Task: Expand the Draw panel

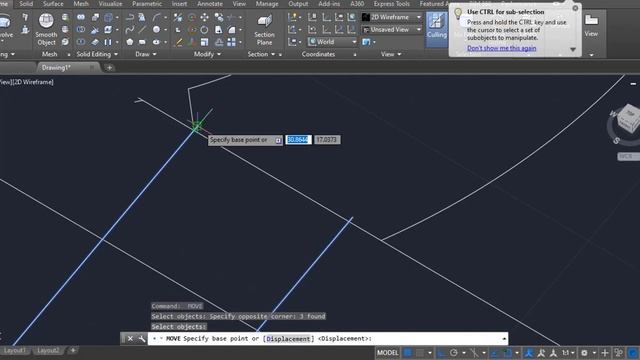Action: (146, 54)
